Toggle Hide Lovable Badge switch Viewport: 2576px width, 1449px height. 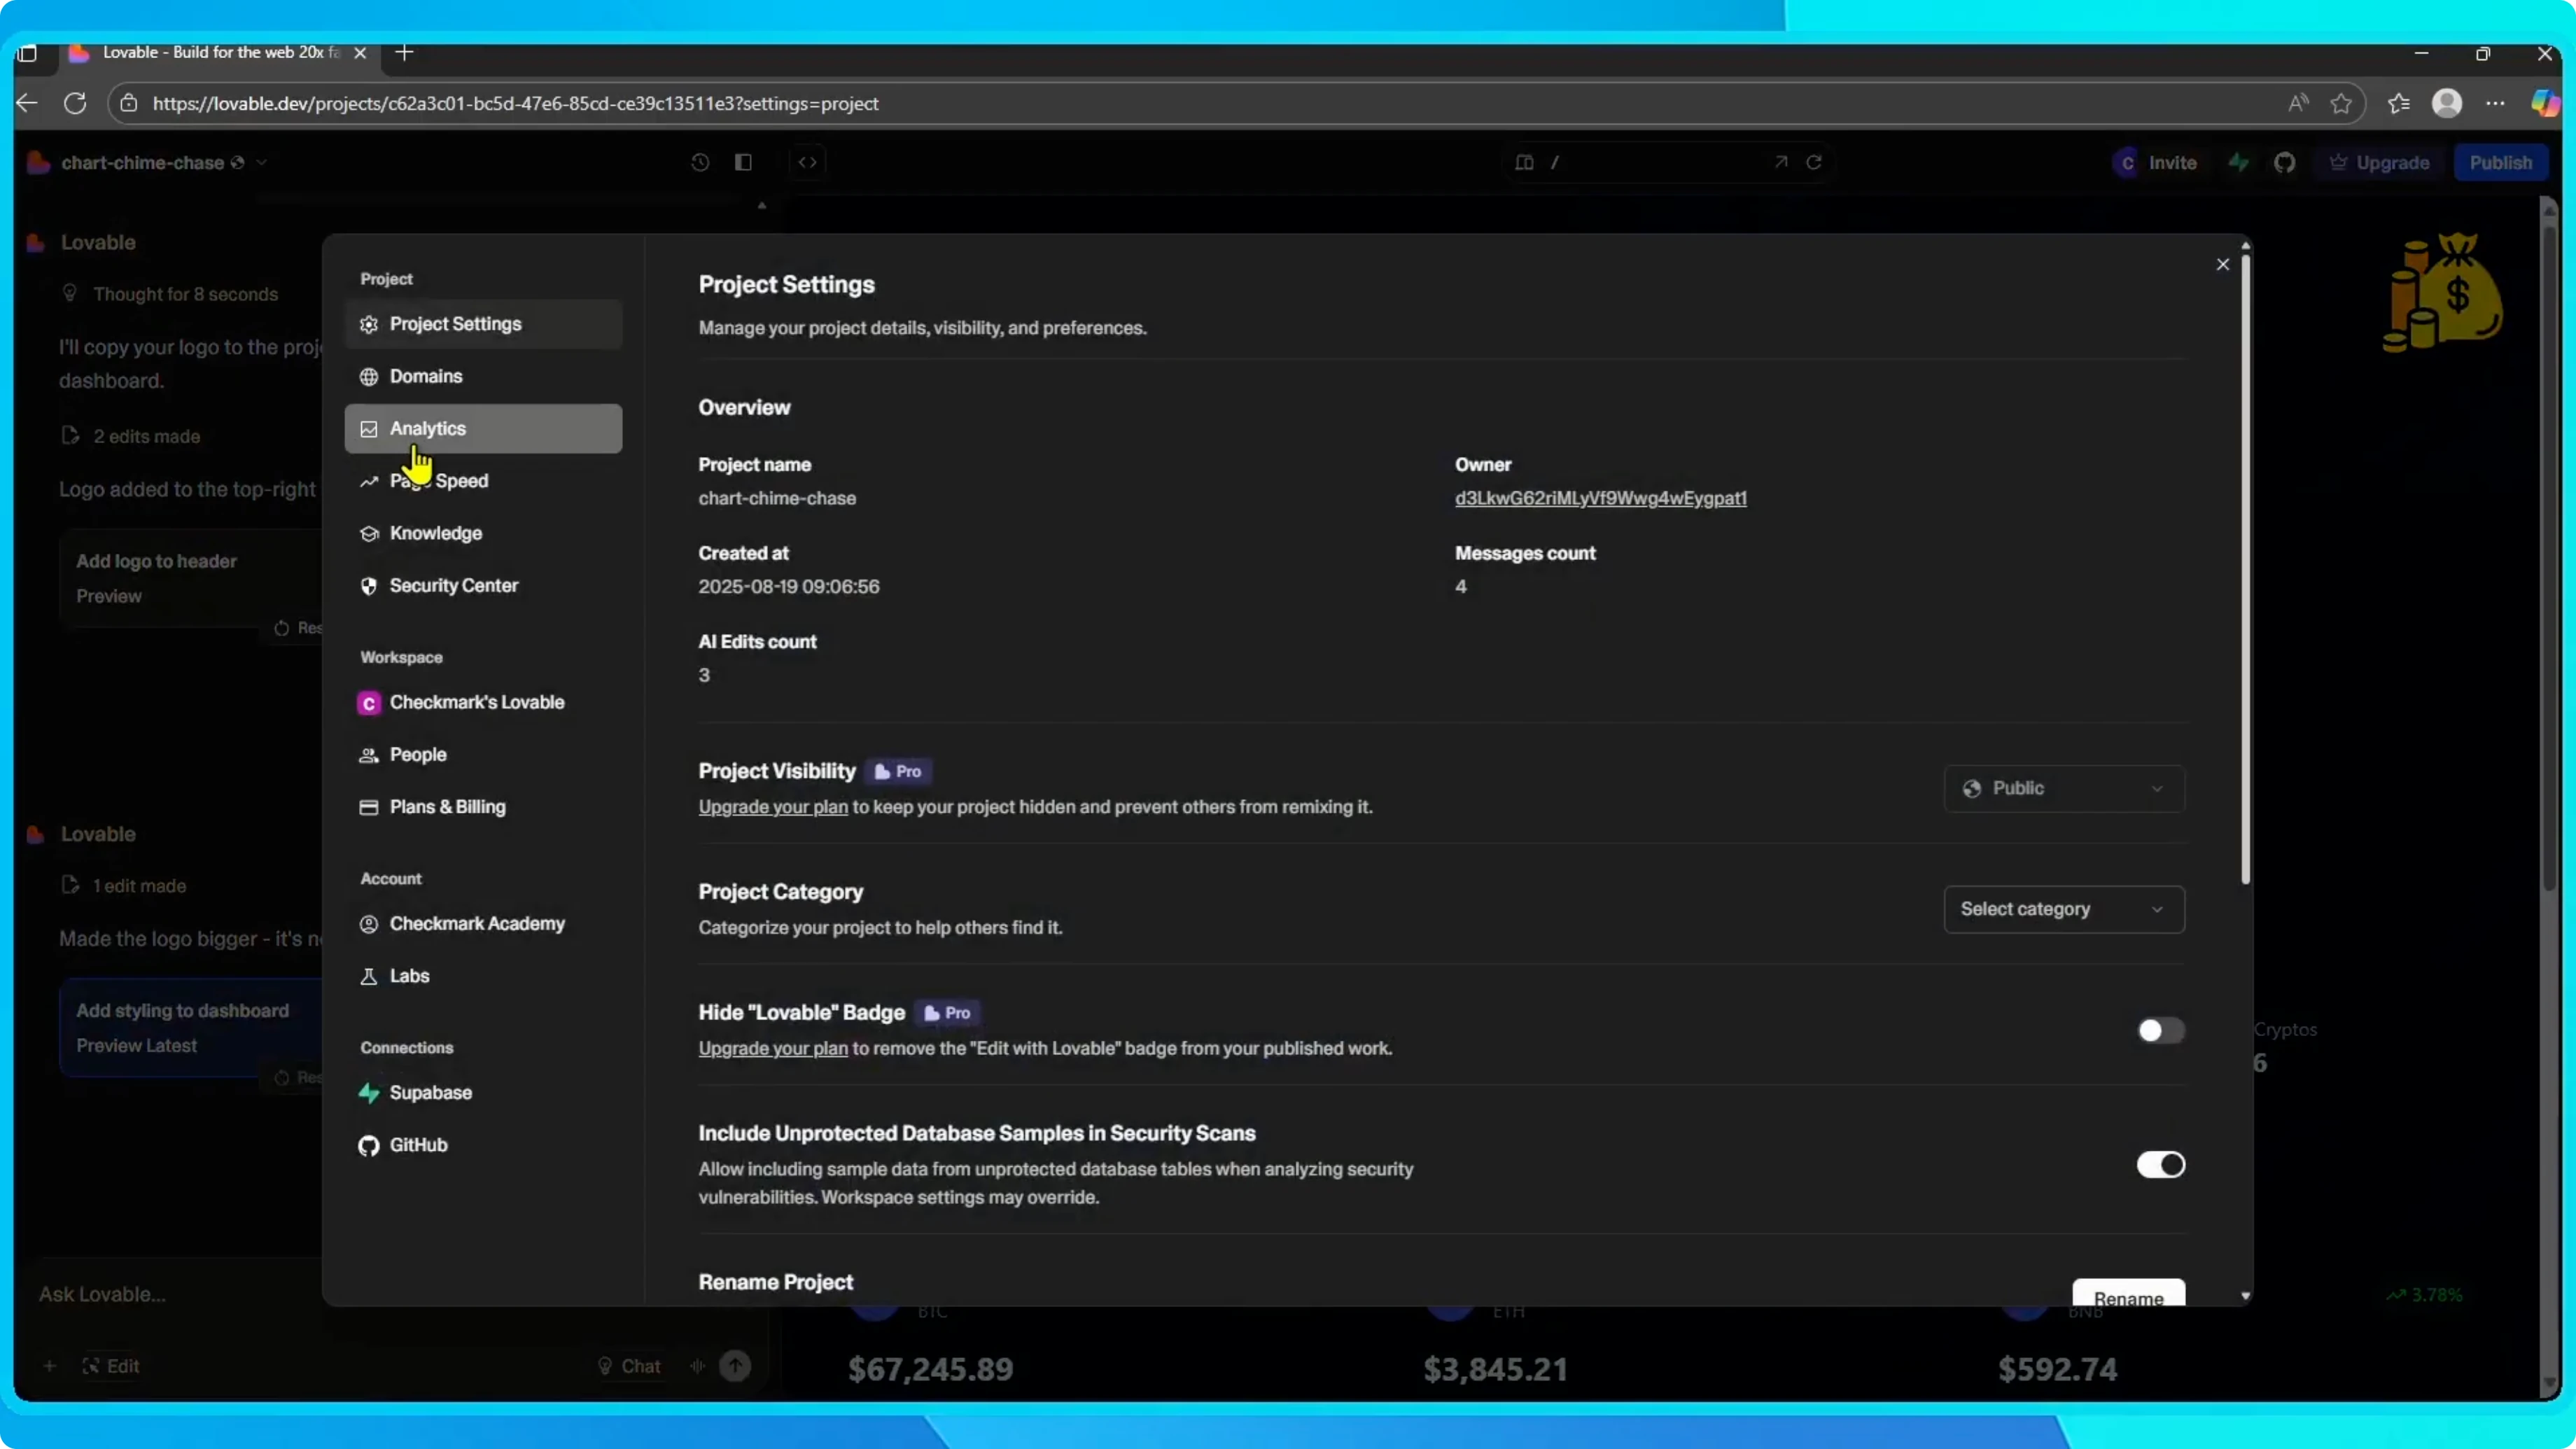tap(2160, 1030)
